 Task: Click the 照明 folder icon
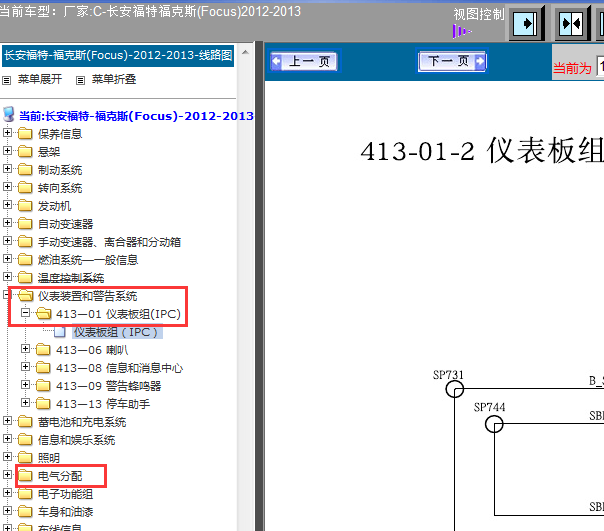pyautogui.click(x=25, y=457)
